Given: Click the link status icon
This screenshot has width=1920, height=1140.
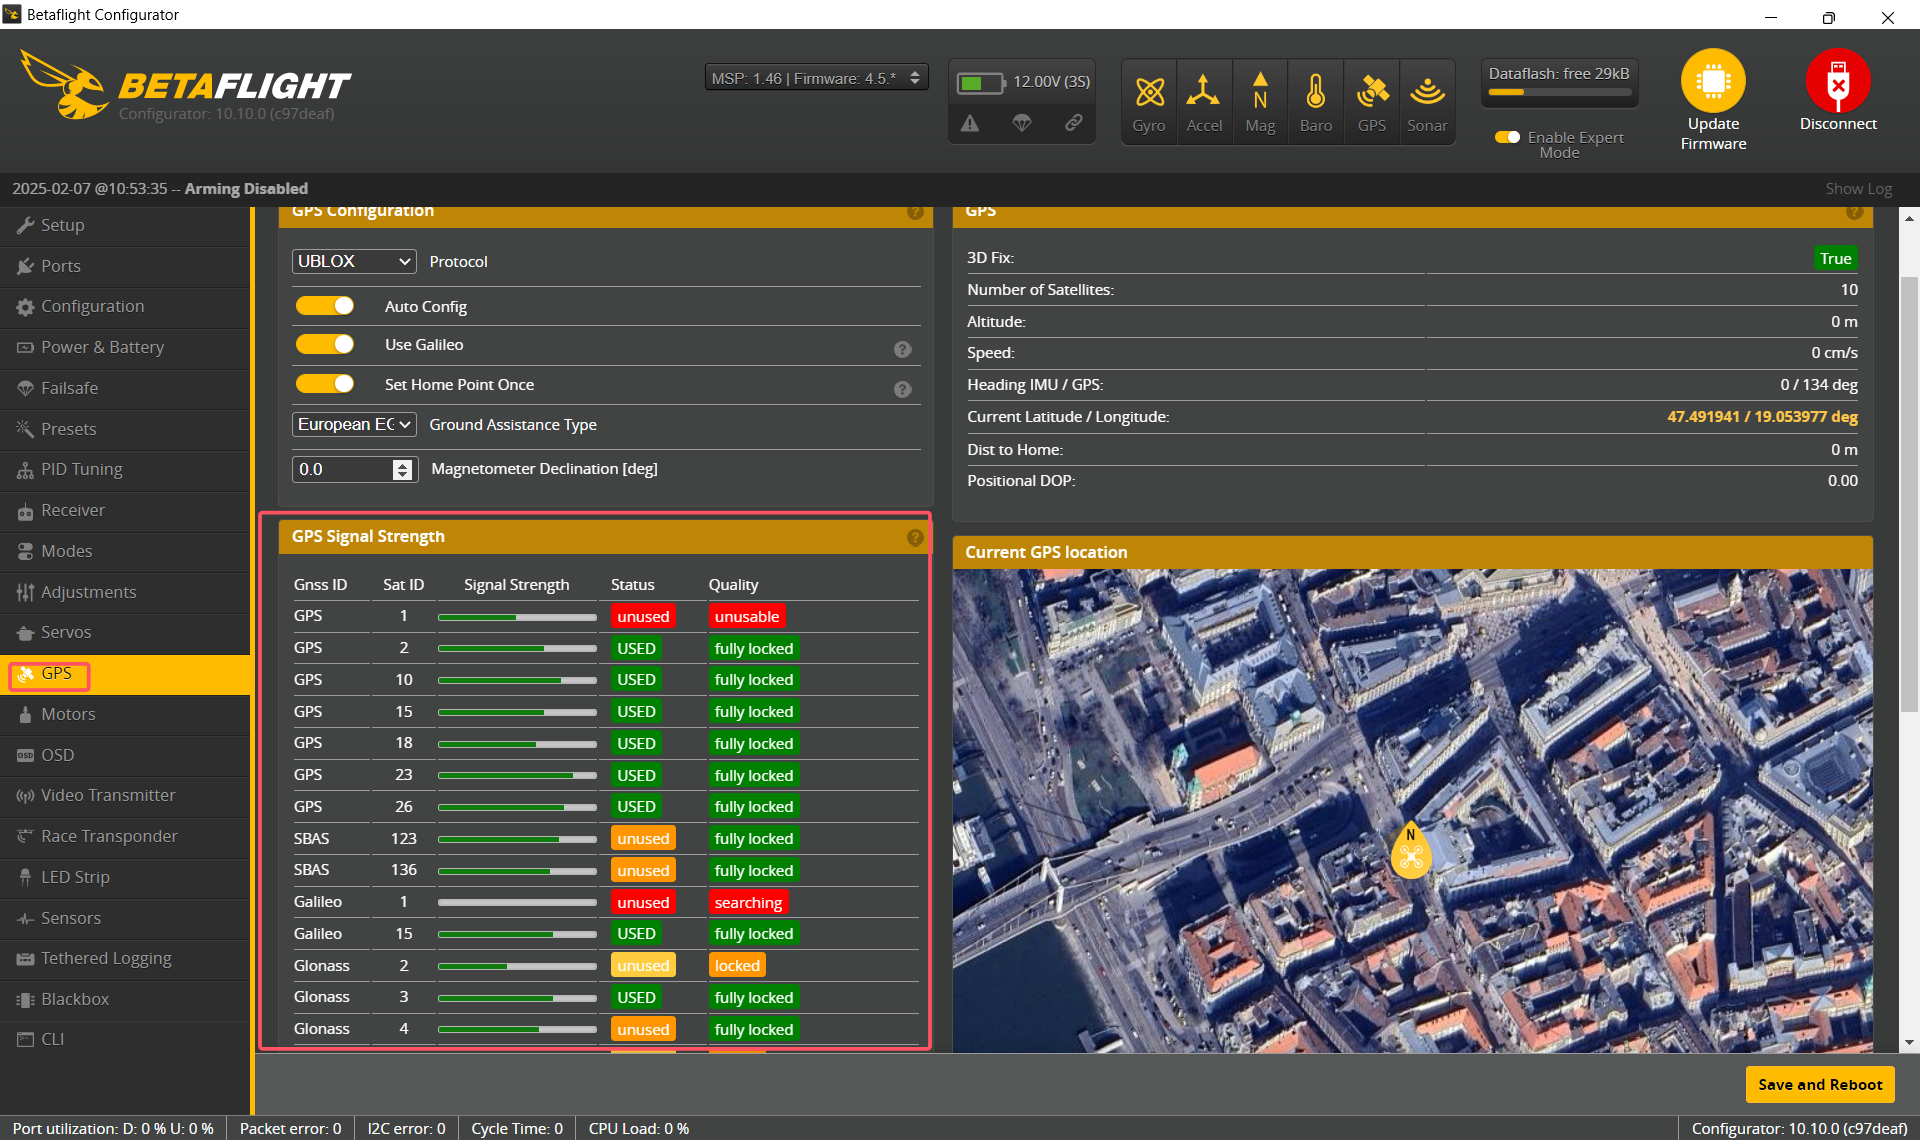Looking at the screenshot, I should click(x=1073, y=123).
